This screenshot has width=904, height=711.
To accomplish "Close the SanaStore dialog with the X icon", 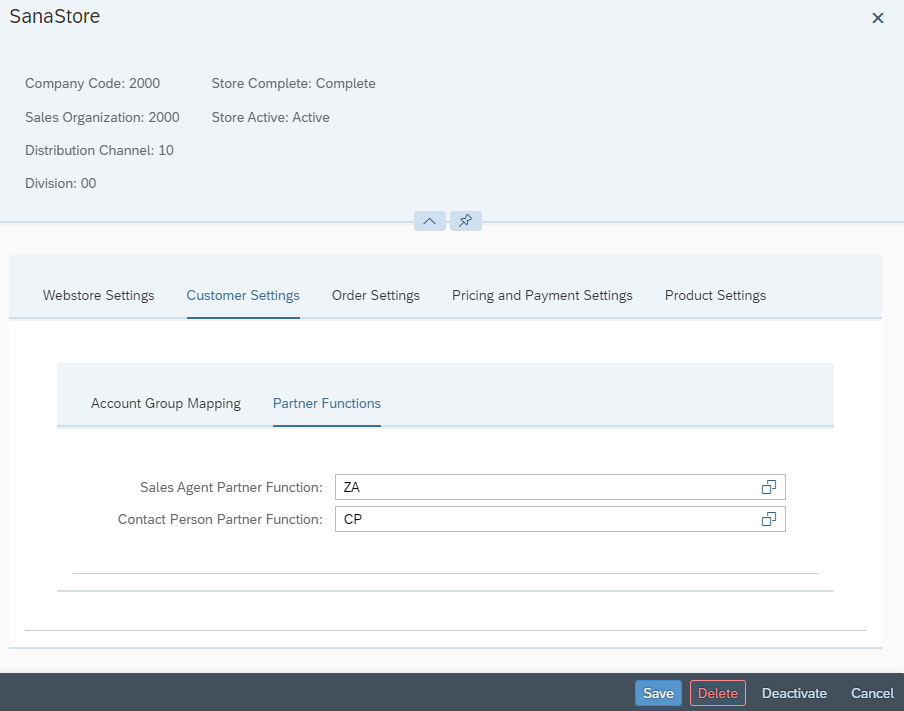I will tap(877, 18).
